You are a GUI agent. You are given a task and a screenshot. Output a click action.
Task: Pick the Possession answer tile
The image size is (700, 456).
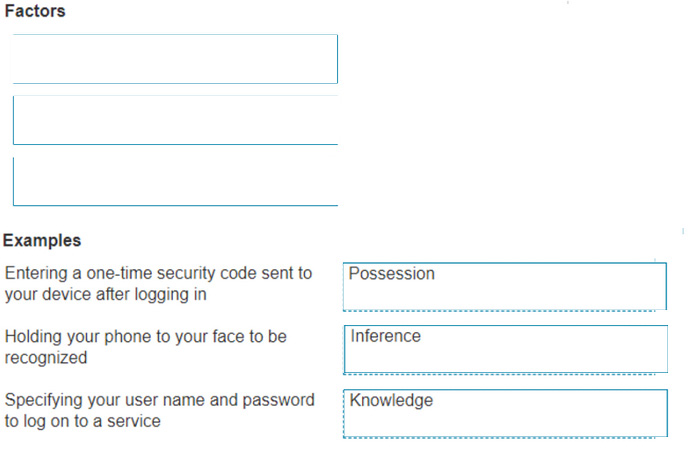pos(505,287)
